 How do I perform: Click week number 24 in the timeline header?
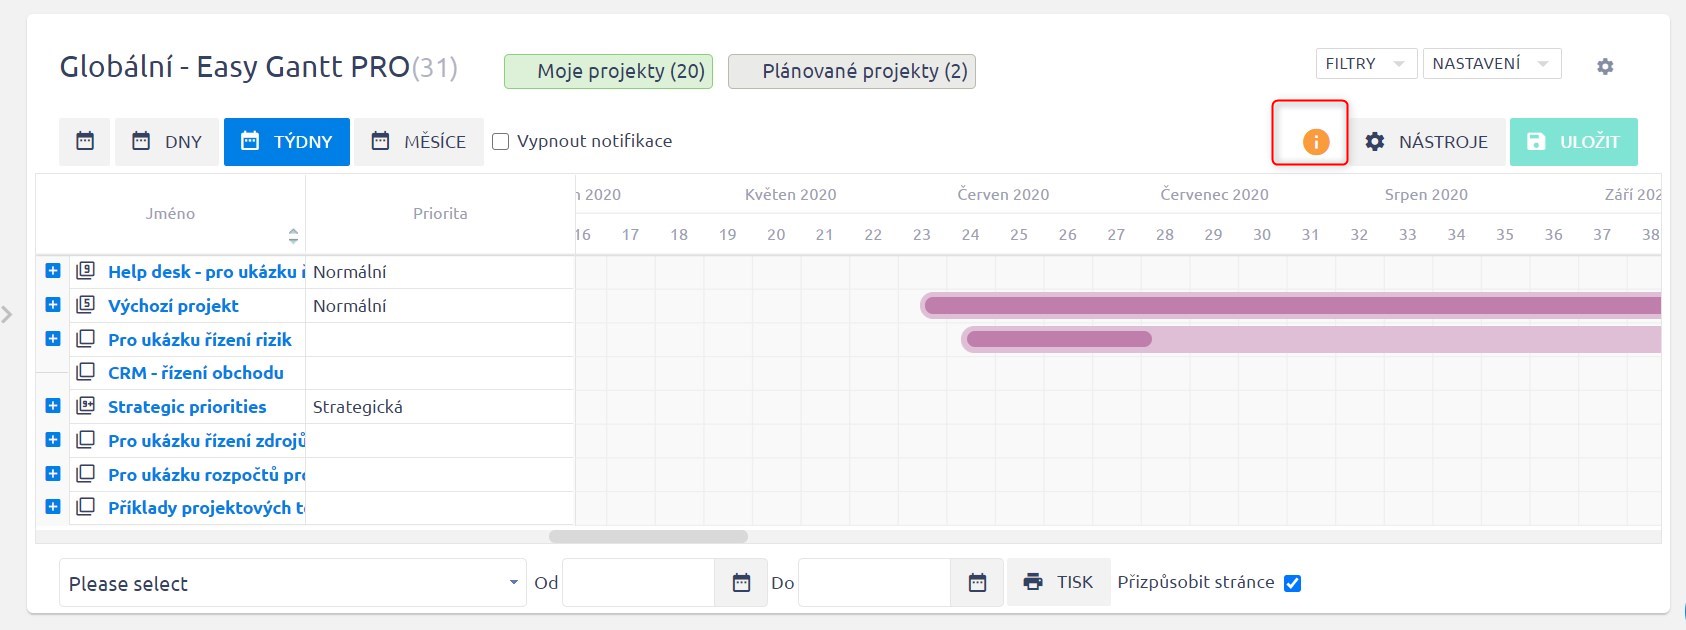pos(970,235)
